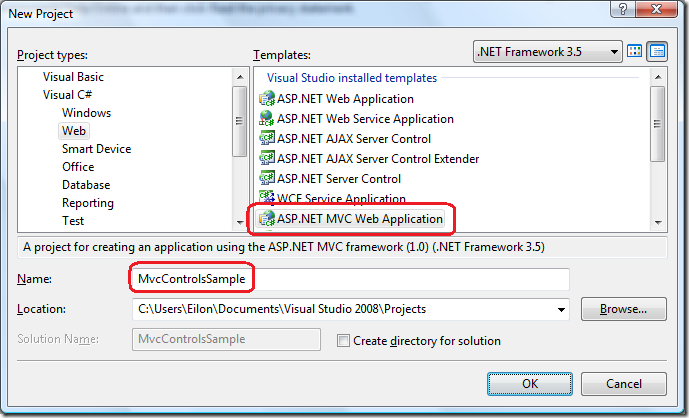This screenshot has width=689, height=418.
Task: Cancel the New Project dialog
Action: 624,384
